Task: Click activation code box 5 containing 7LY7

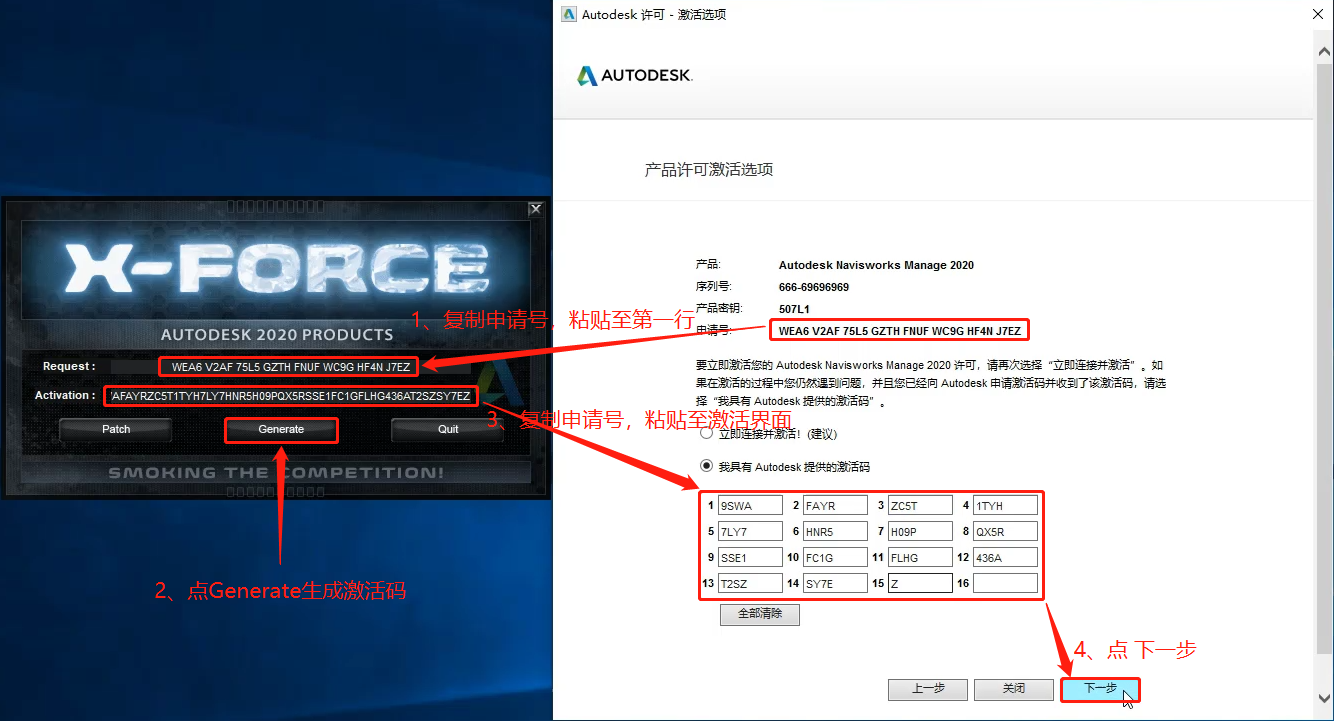Action: click(x=750, y=532)
